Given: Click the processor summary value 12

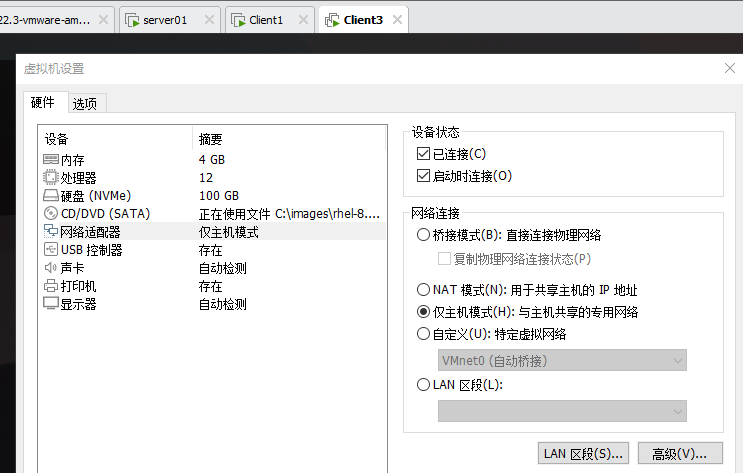Looking at the screenshot, I should click(x=206, y=178).
